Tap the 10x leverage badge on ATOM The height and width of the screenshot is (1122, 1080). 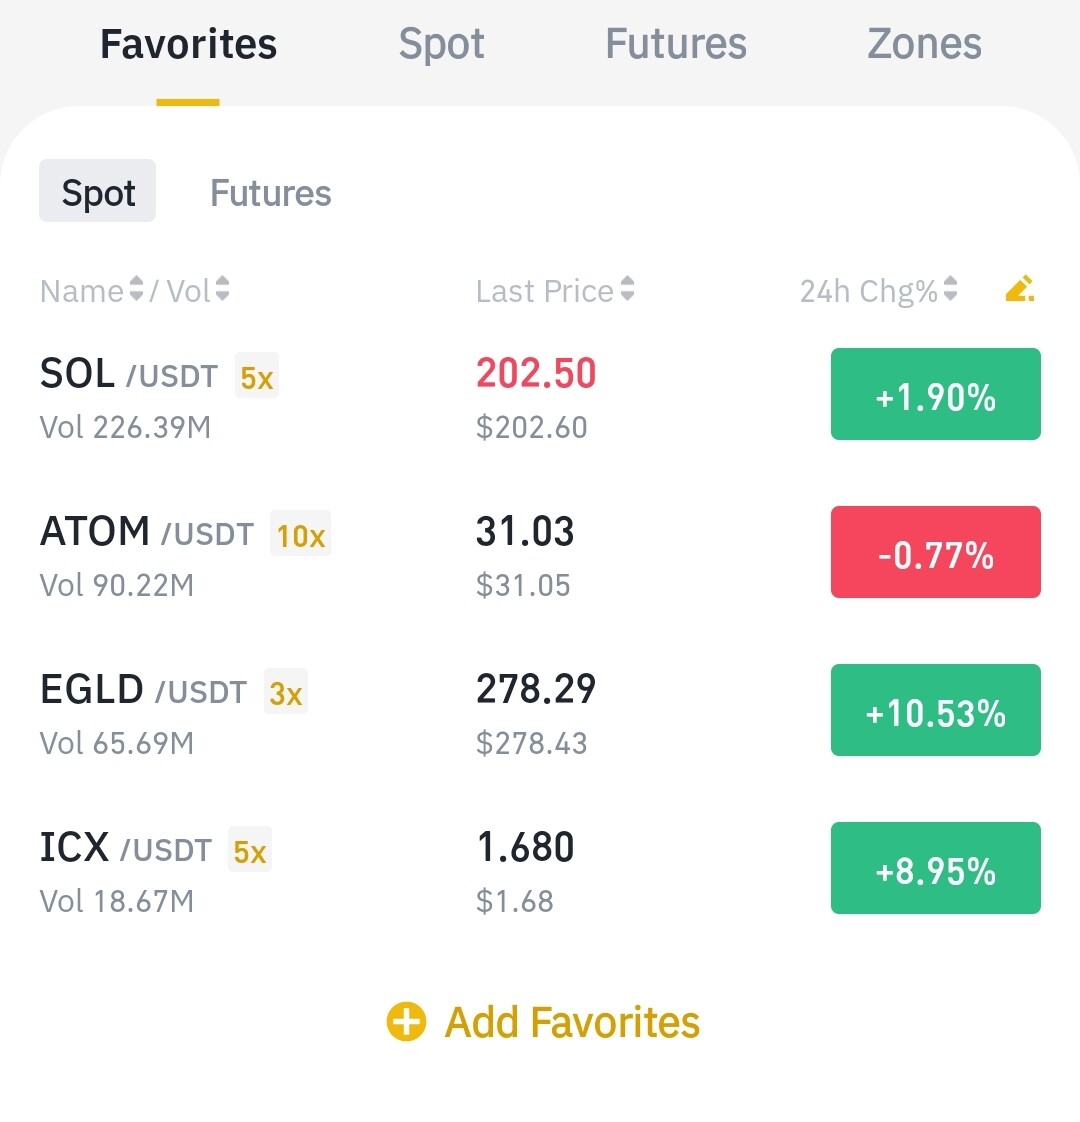301,535
